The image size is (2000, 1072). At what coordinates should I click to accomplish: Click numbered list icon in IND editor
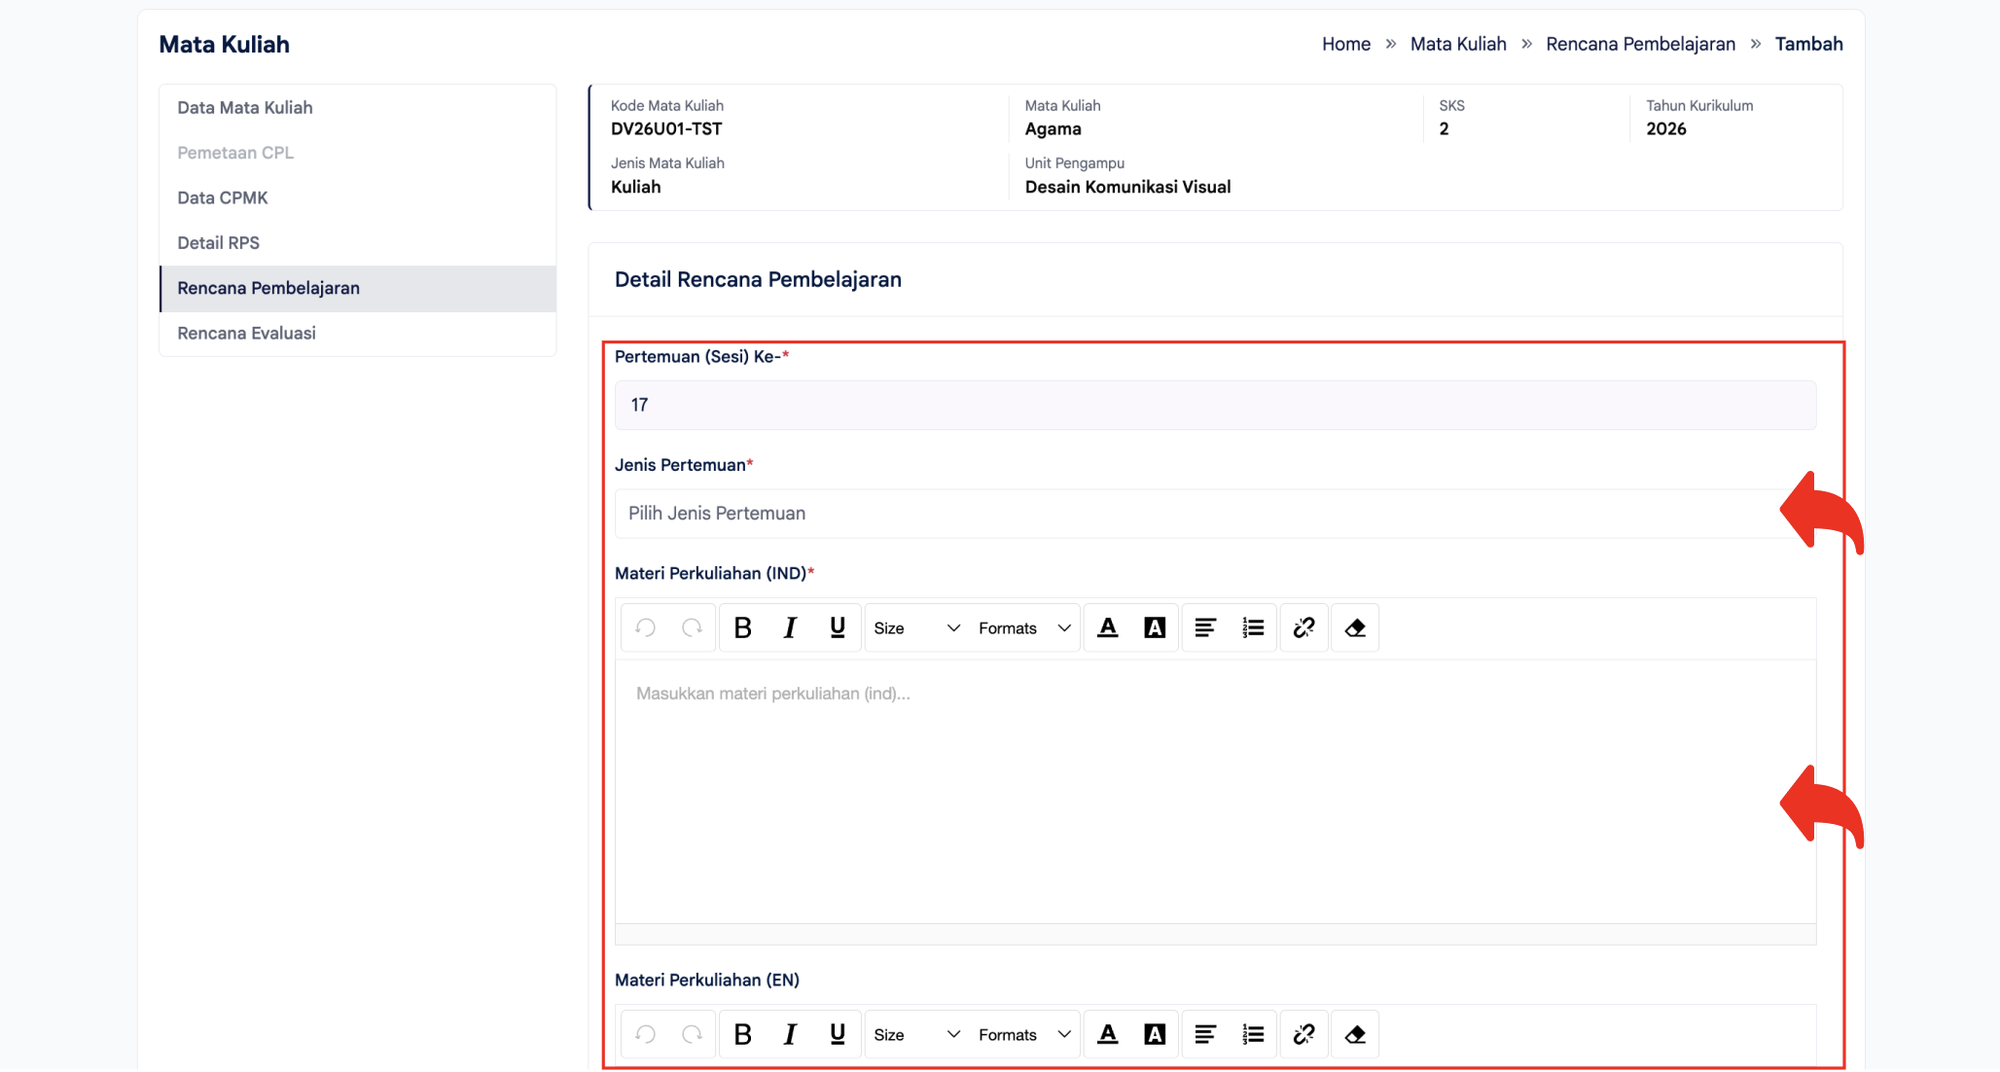[1253, 628]
